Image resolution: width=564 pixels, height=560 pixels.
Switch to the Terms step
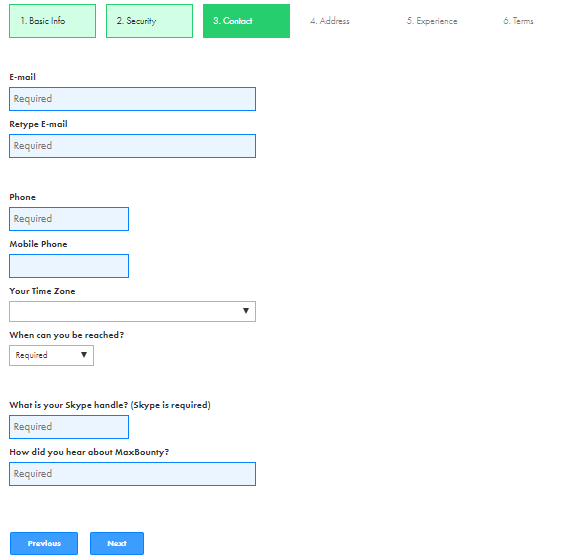518,21
